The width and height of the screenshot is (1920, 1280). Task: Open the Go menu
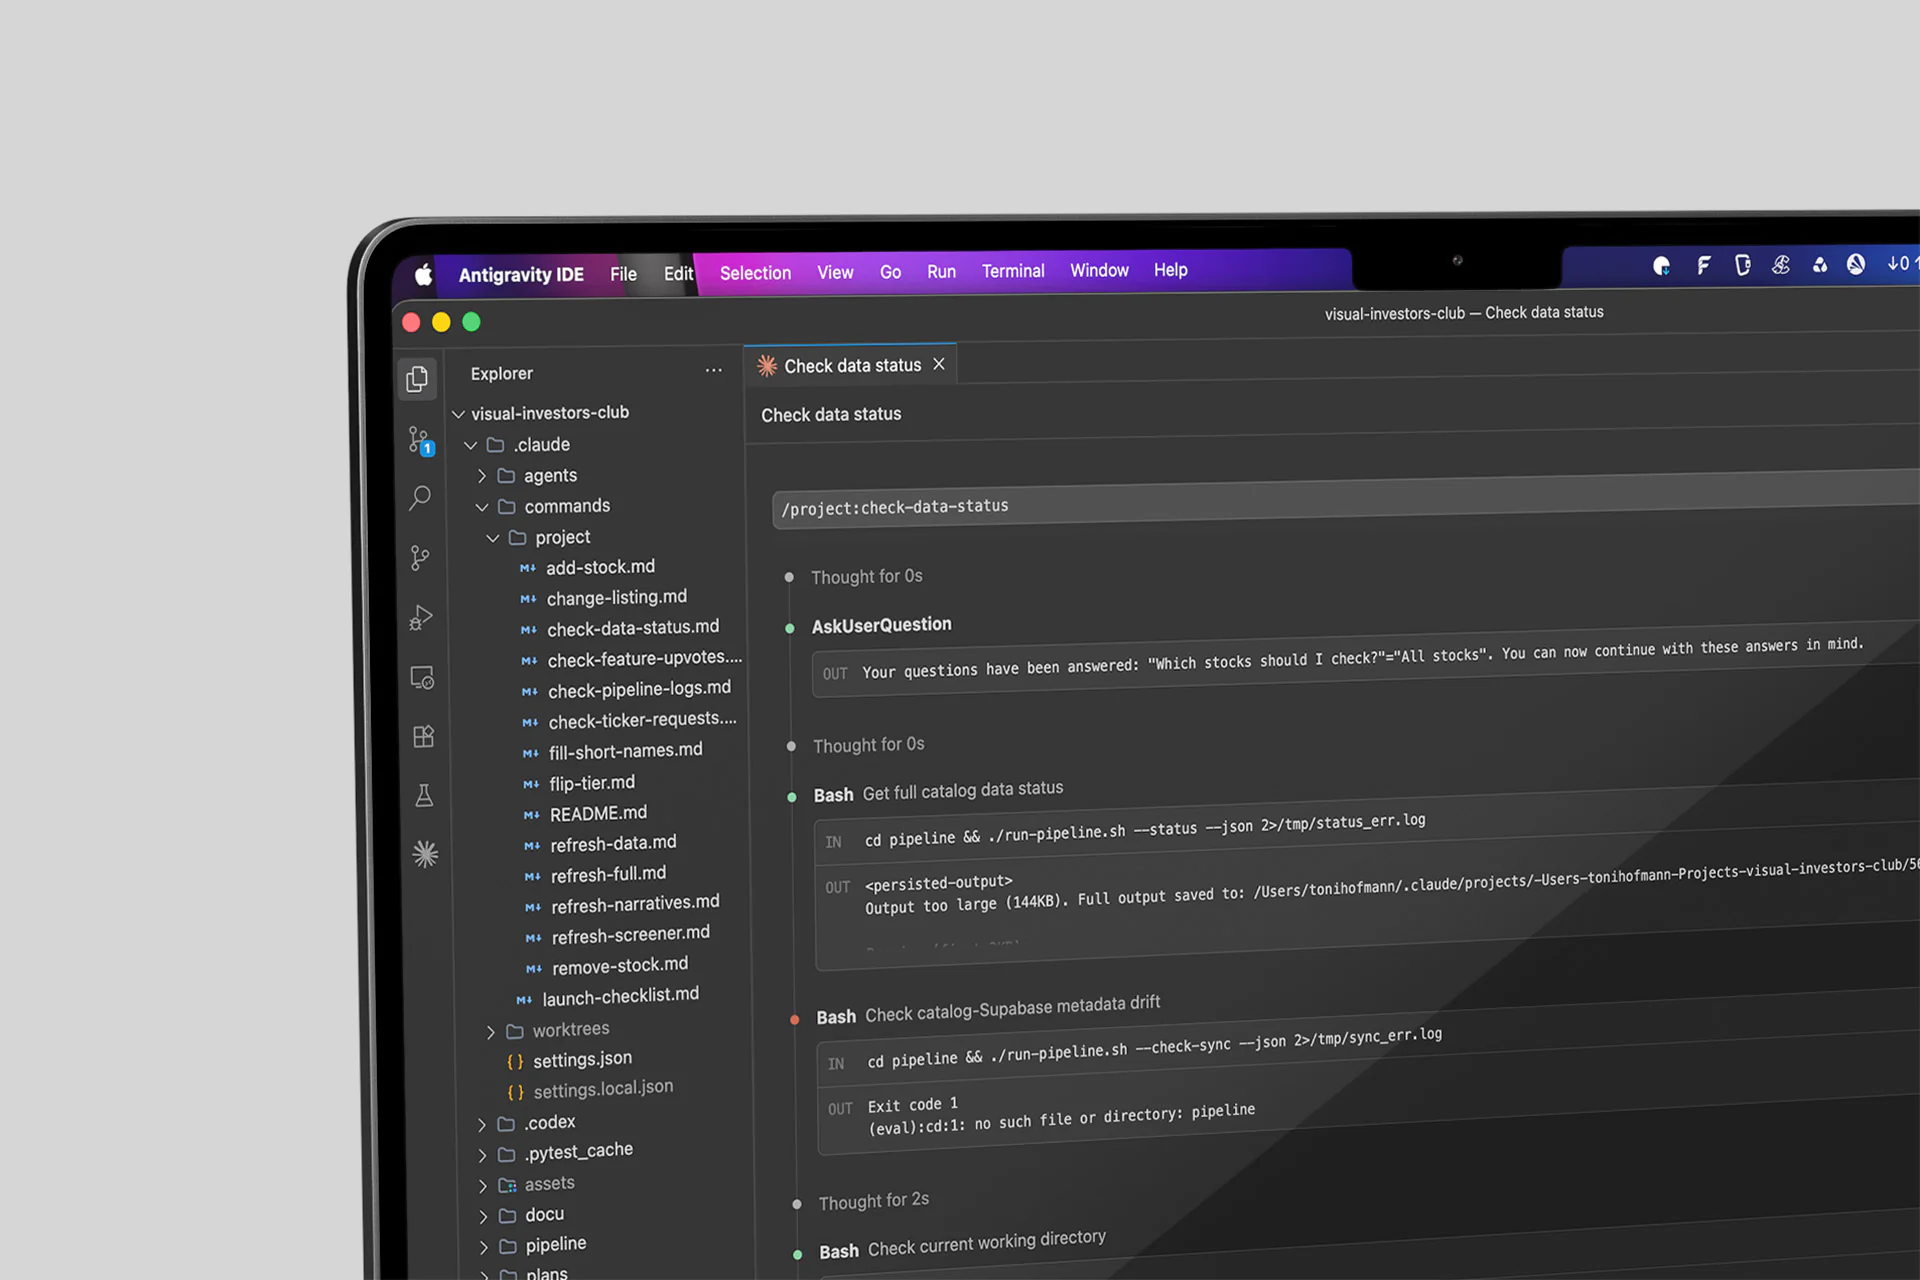[890, 272]
